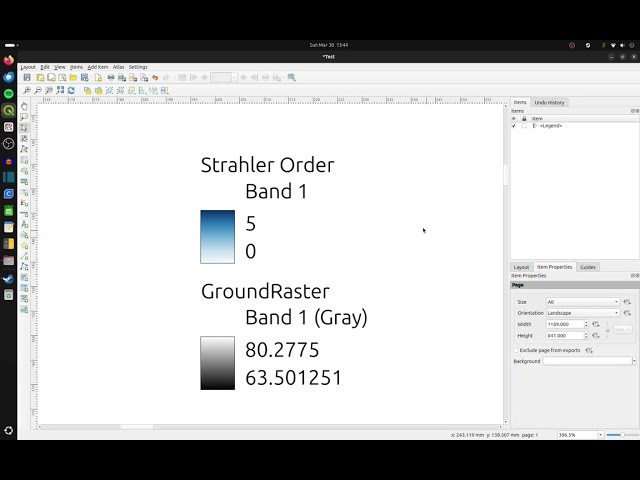Select the Legend item in Items list
This screenshot has width=640, height=480.
point(551,126)
